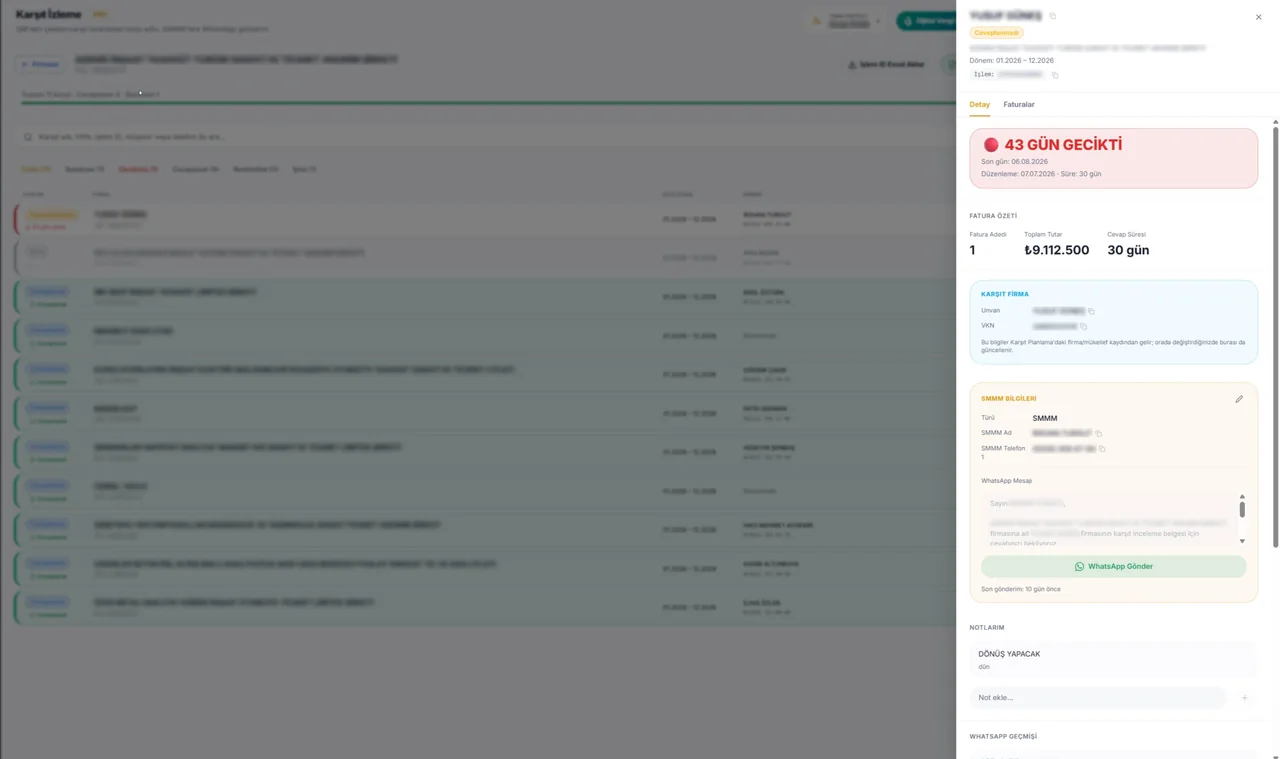
Task: Select the Cevaplanmadı status badge
Action: click(996, 33)
